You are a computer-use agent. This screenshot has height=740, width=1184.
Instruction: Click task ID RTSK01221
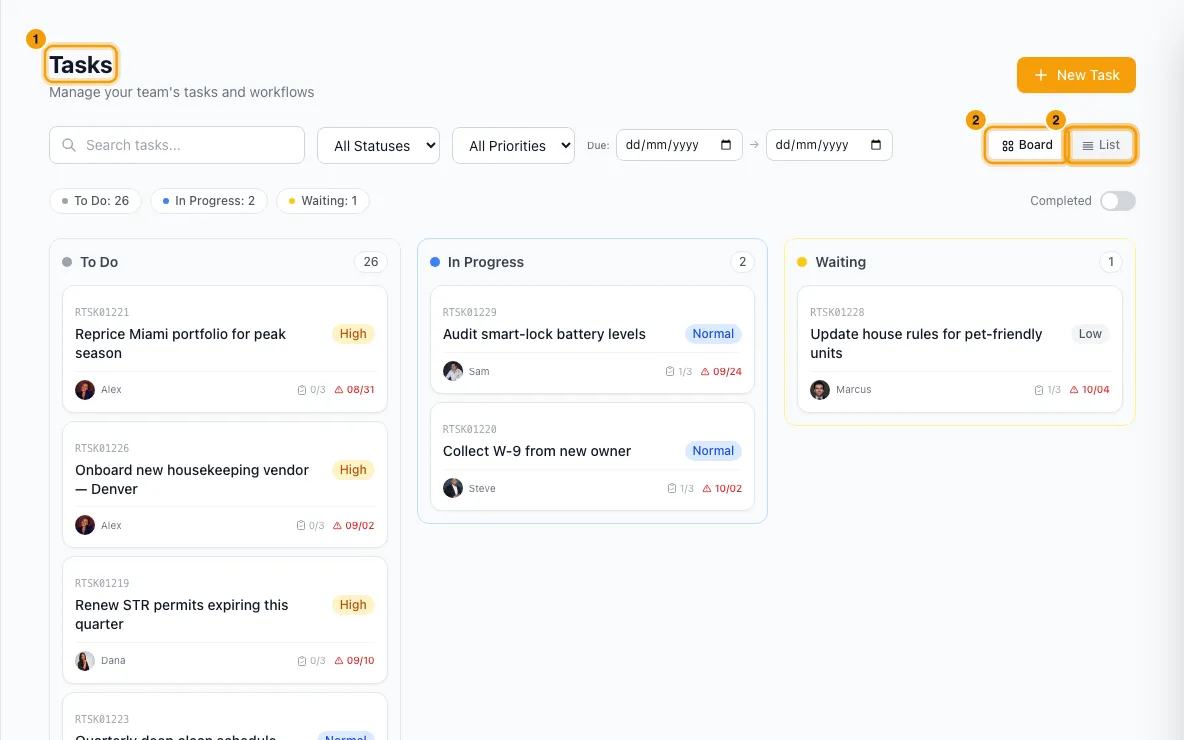click(x=102, y=312)
